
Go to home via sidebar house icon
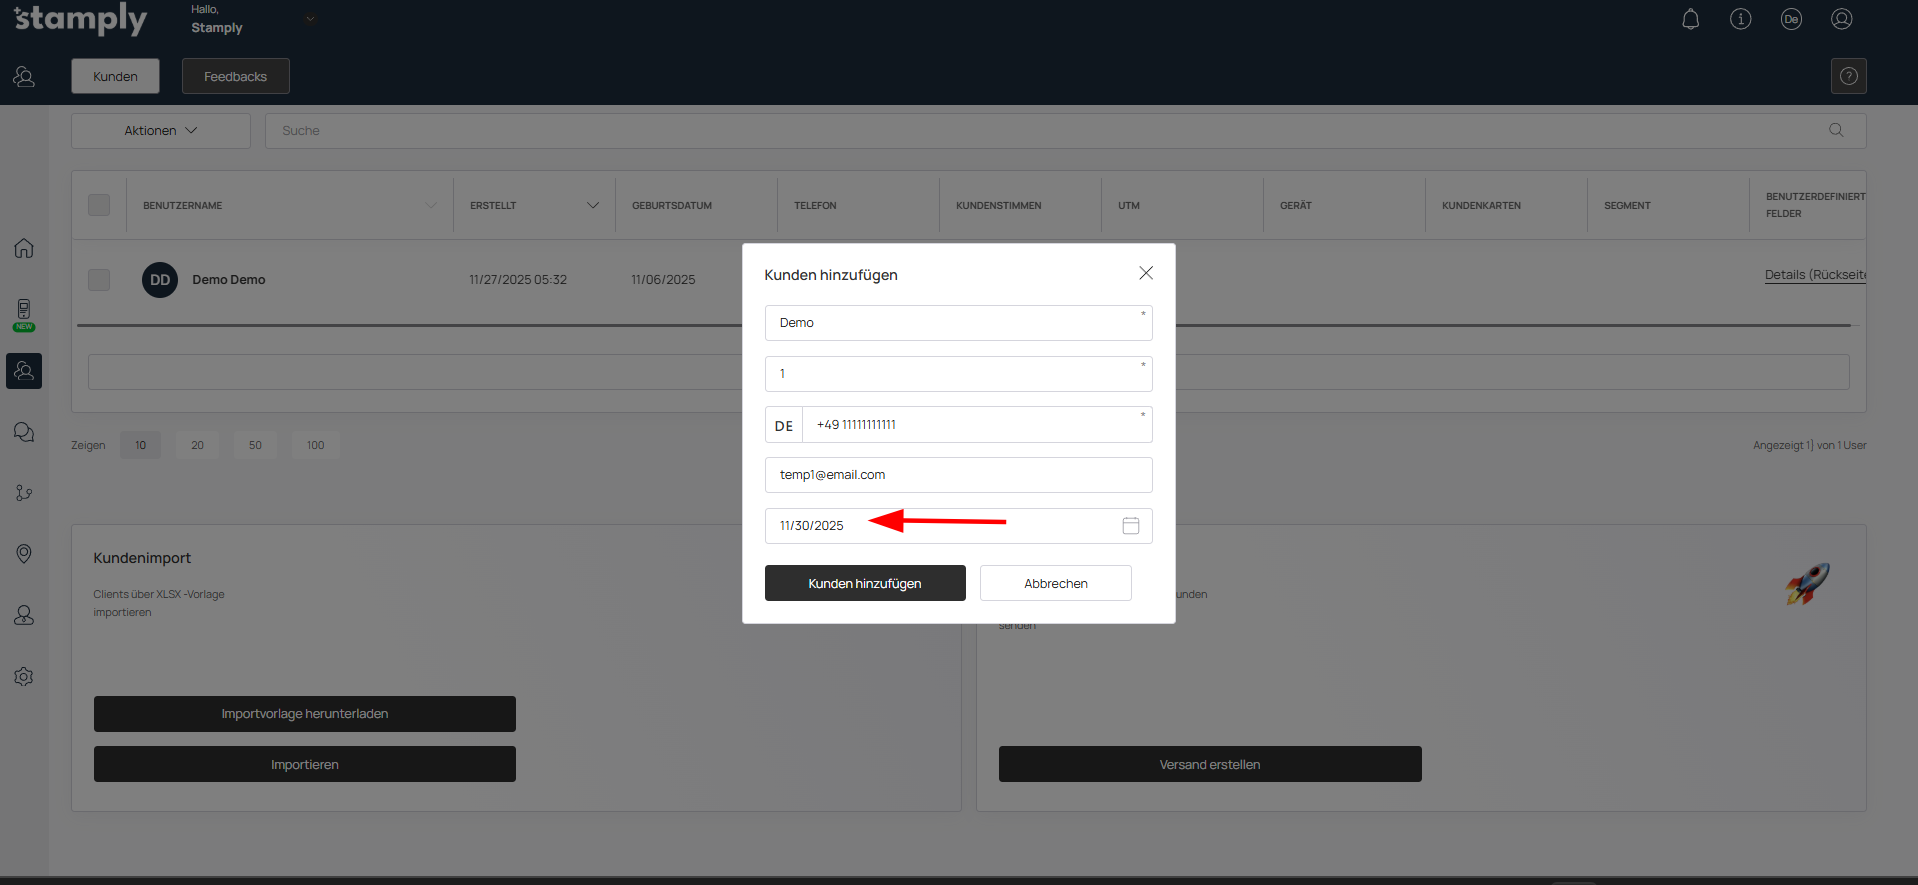pos(24,248)
